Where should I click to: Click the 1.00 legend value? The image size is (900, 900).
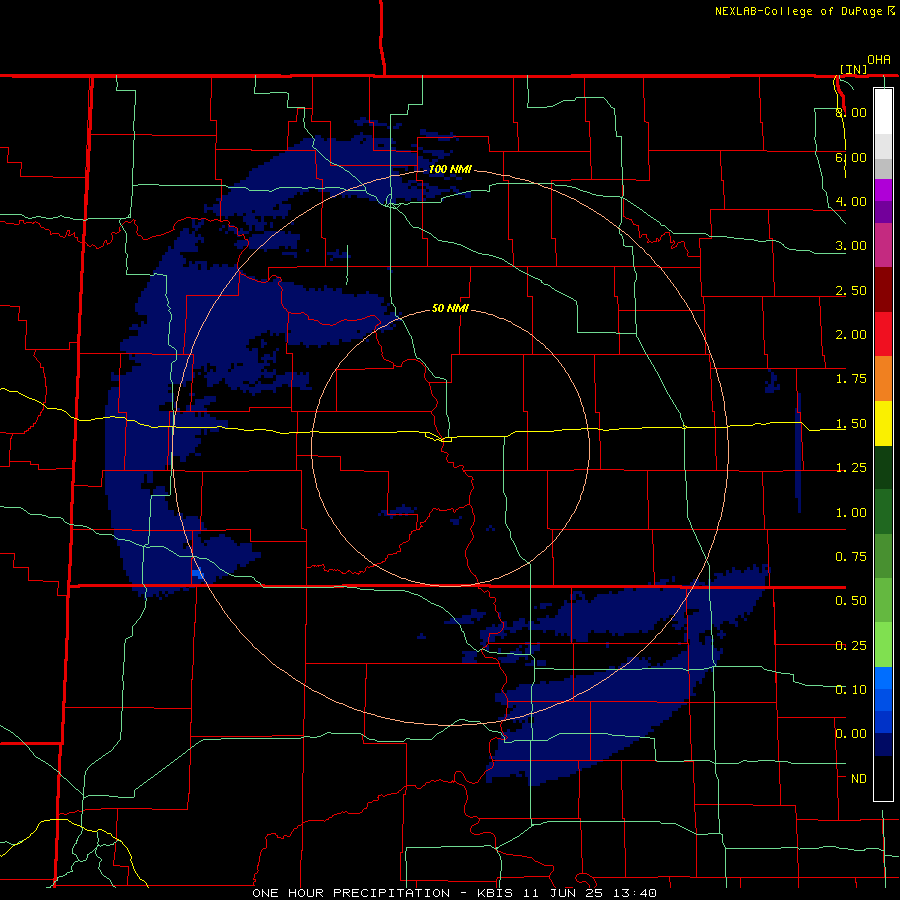pyautogui.click(x=851, y=513)
